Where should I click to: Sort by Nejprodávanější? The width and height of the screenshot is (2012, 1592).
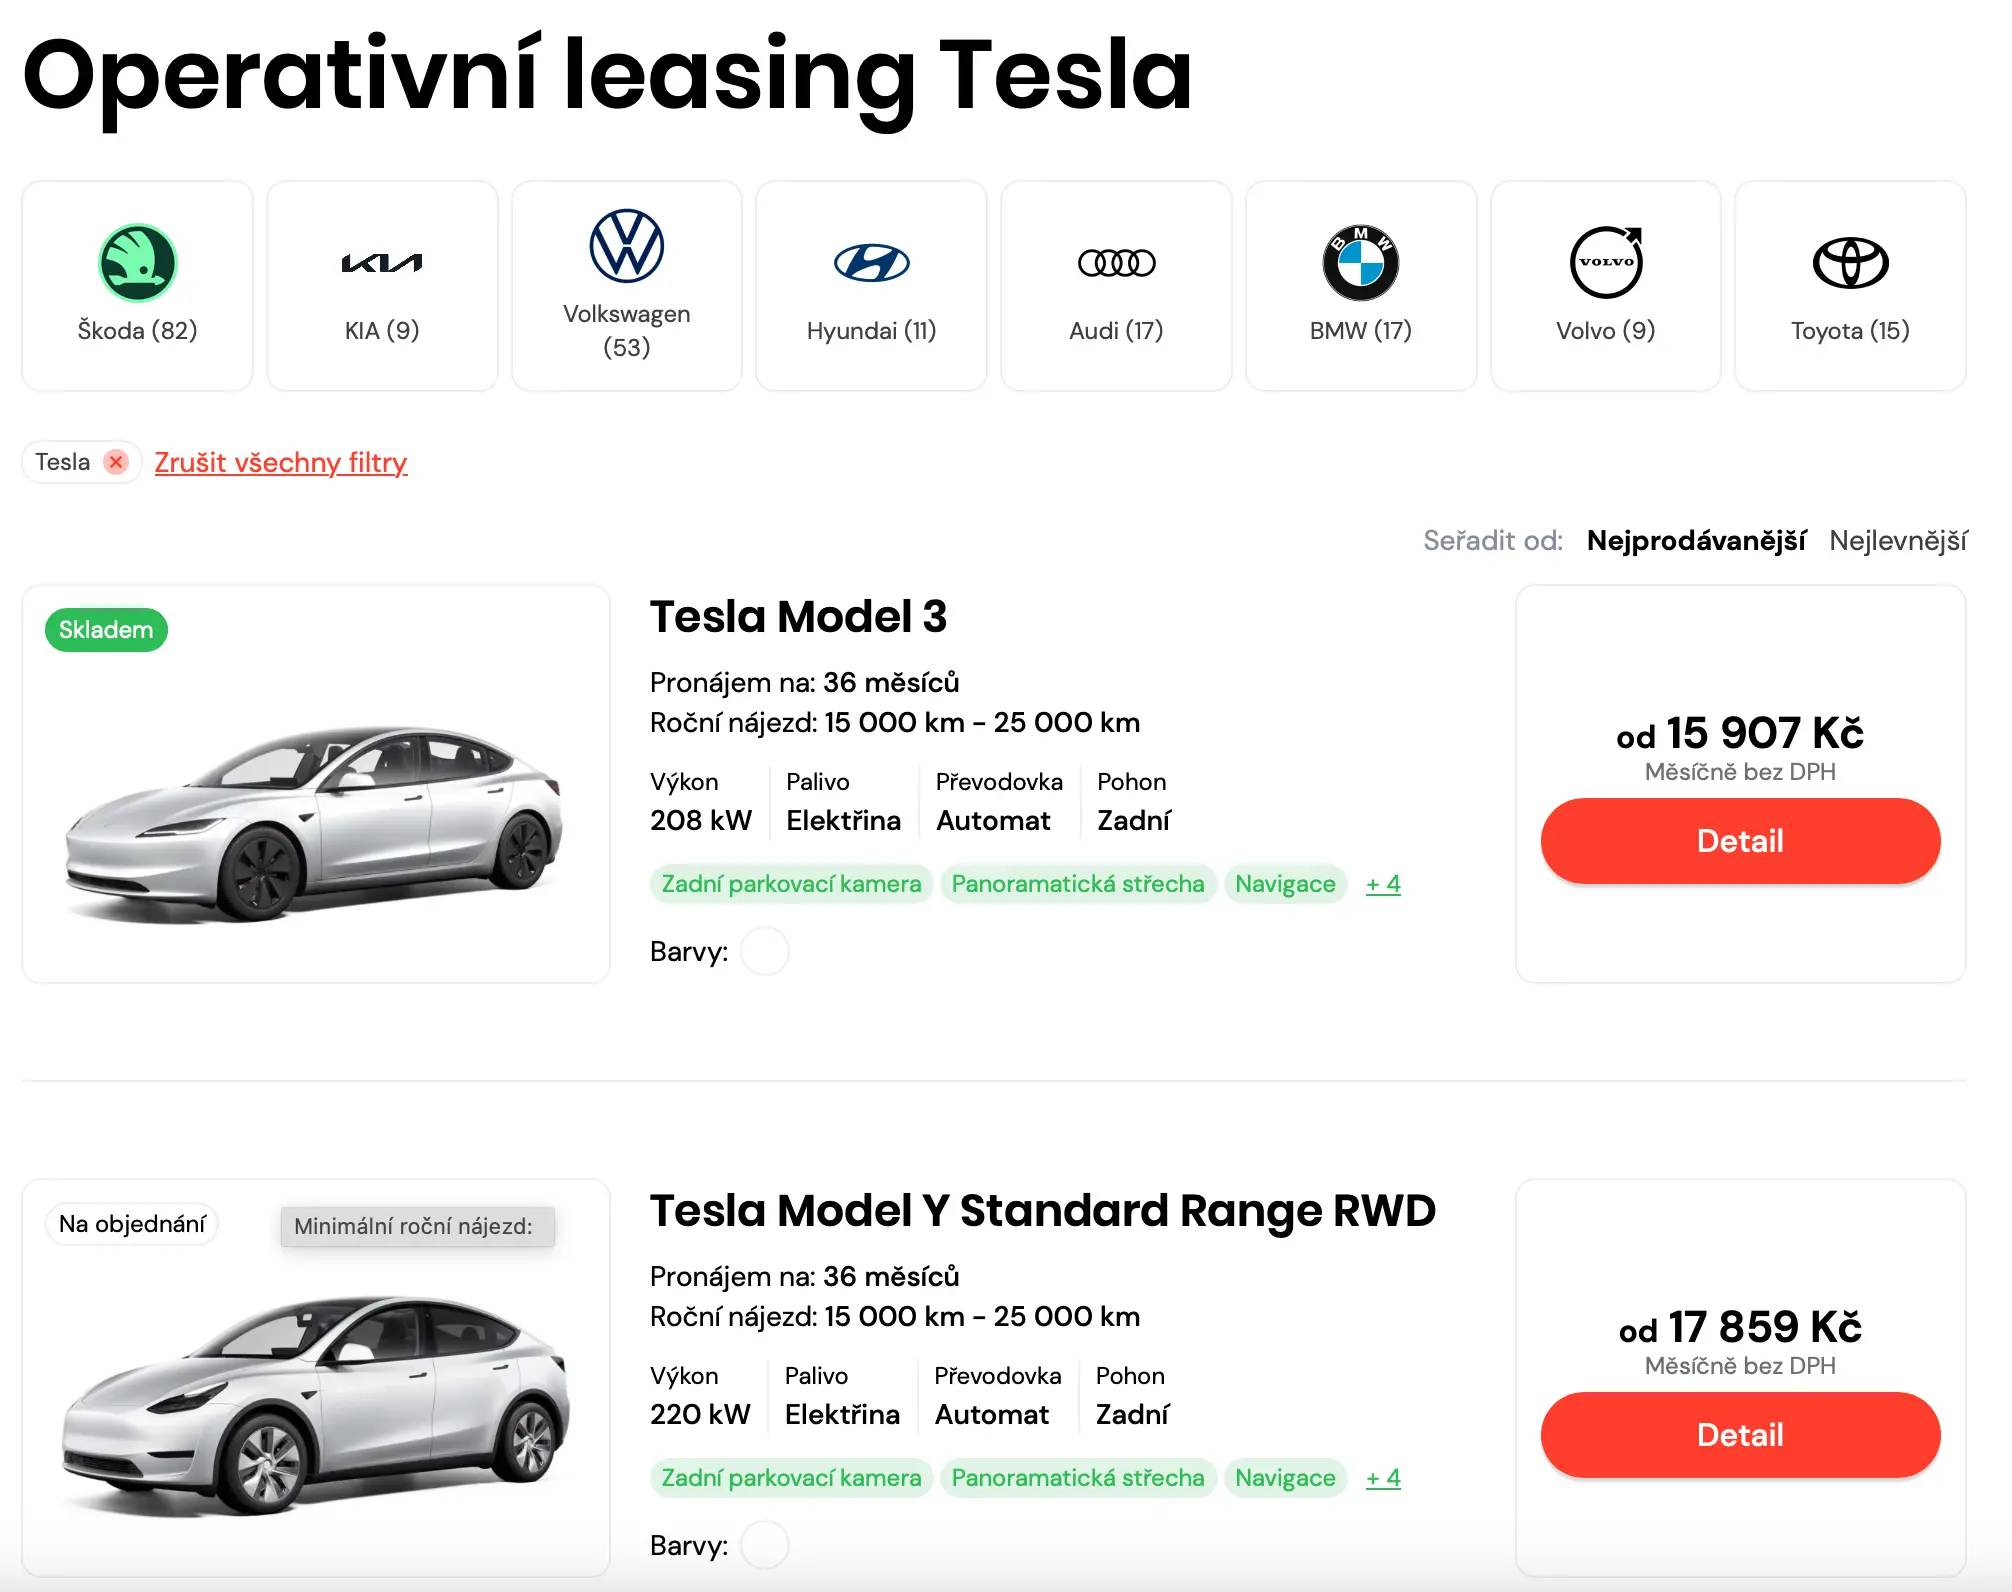1696,541
